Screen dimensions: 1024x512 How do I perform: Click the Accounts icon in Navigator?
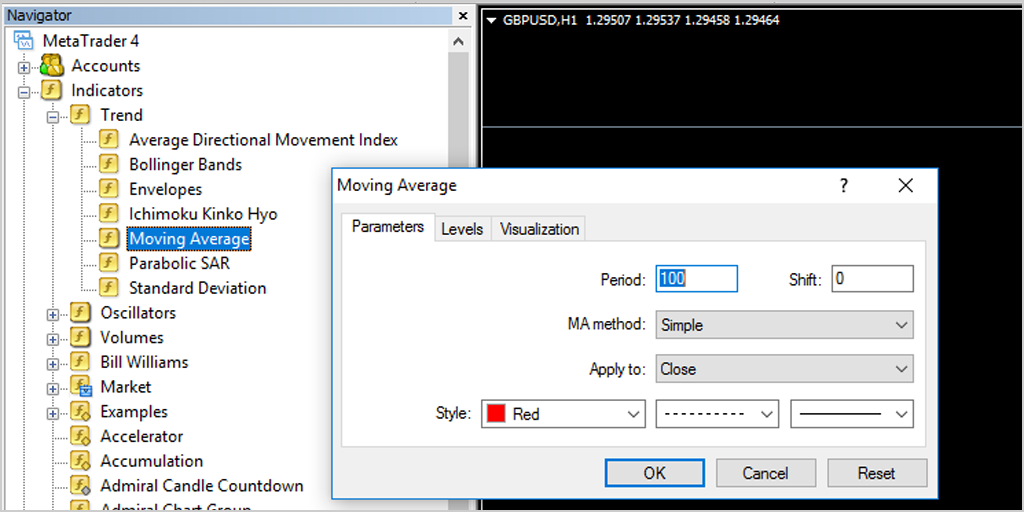(x=51, y=66)
